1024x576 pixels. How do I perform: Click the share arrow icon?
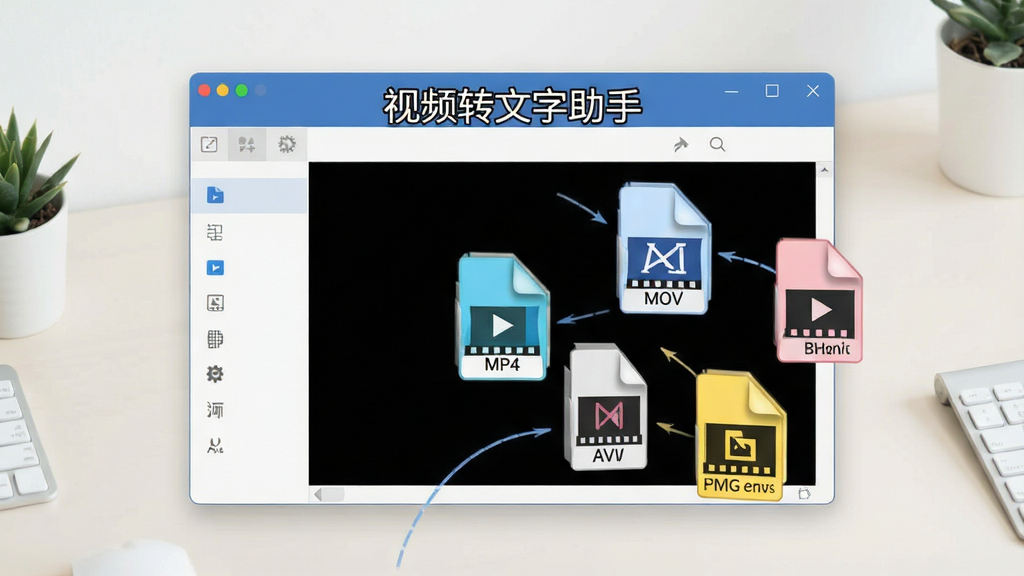coord(680,144)
